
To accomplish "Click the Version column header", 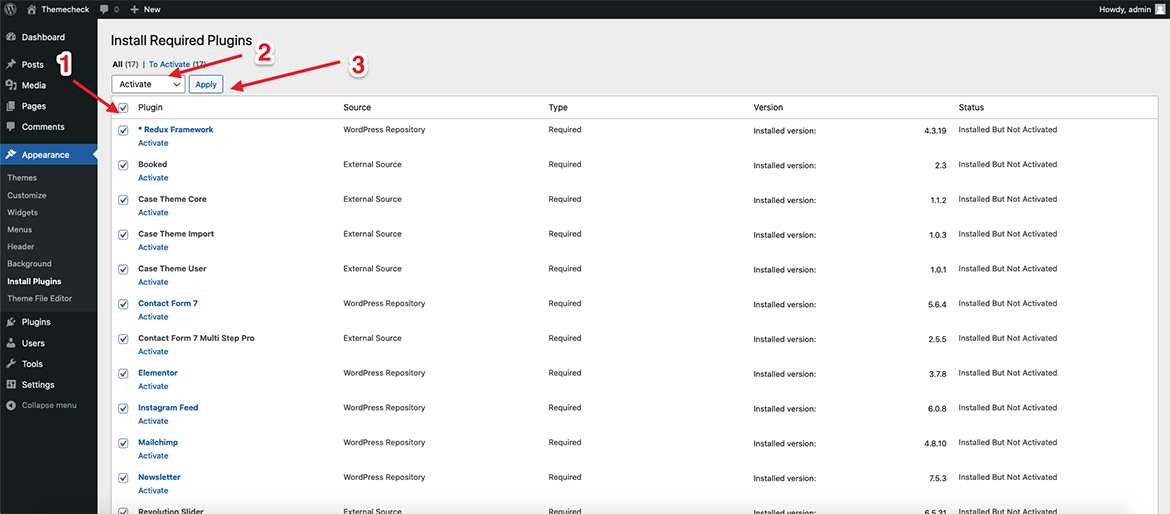I will click(768, 107).
